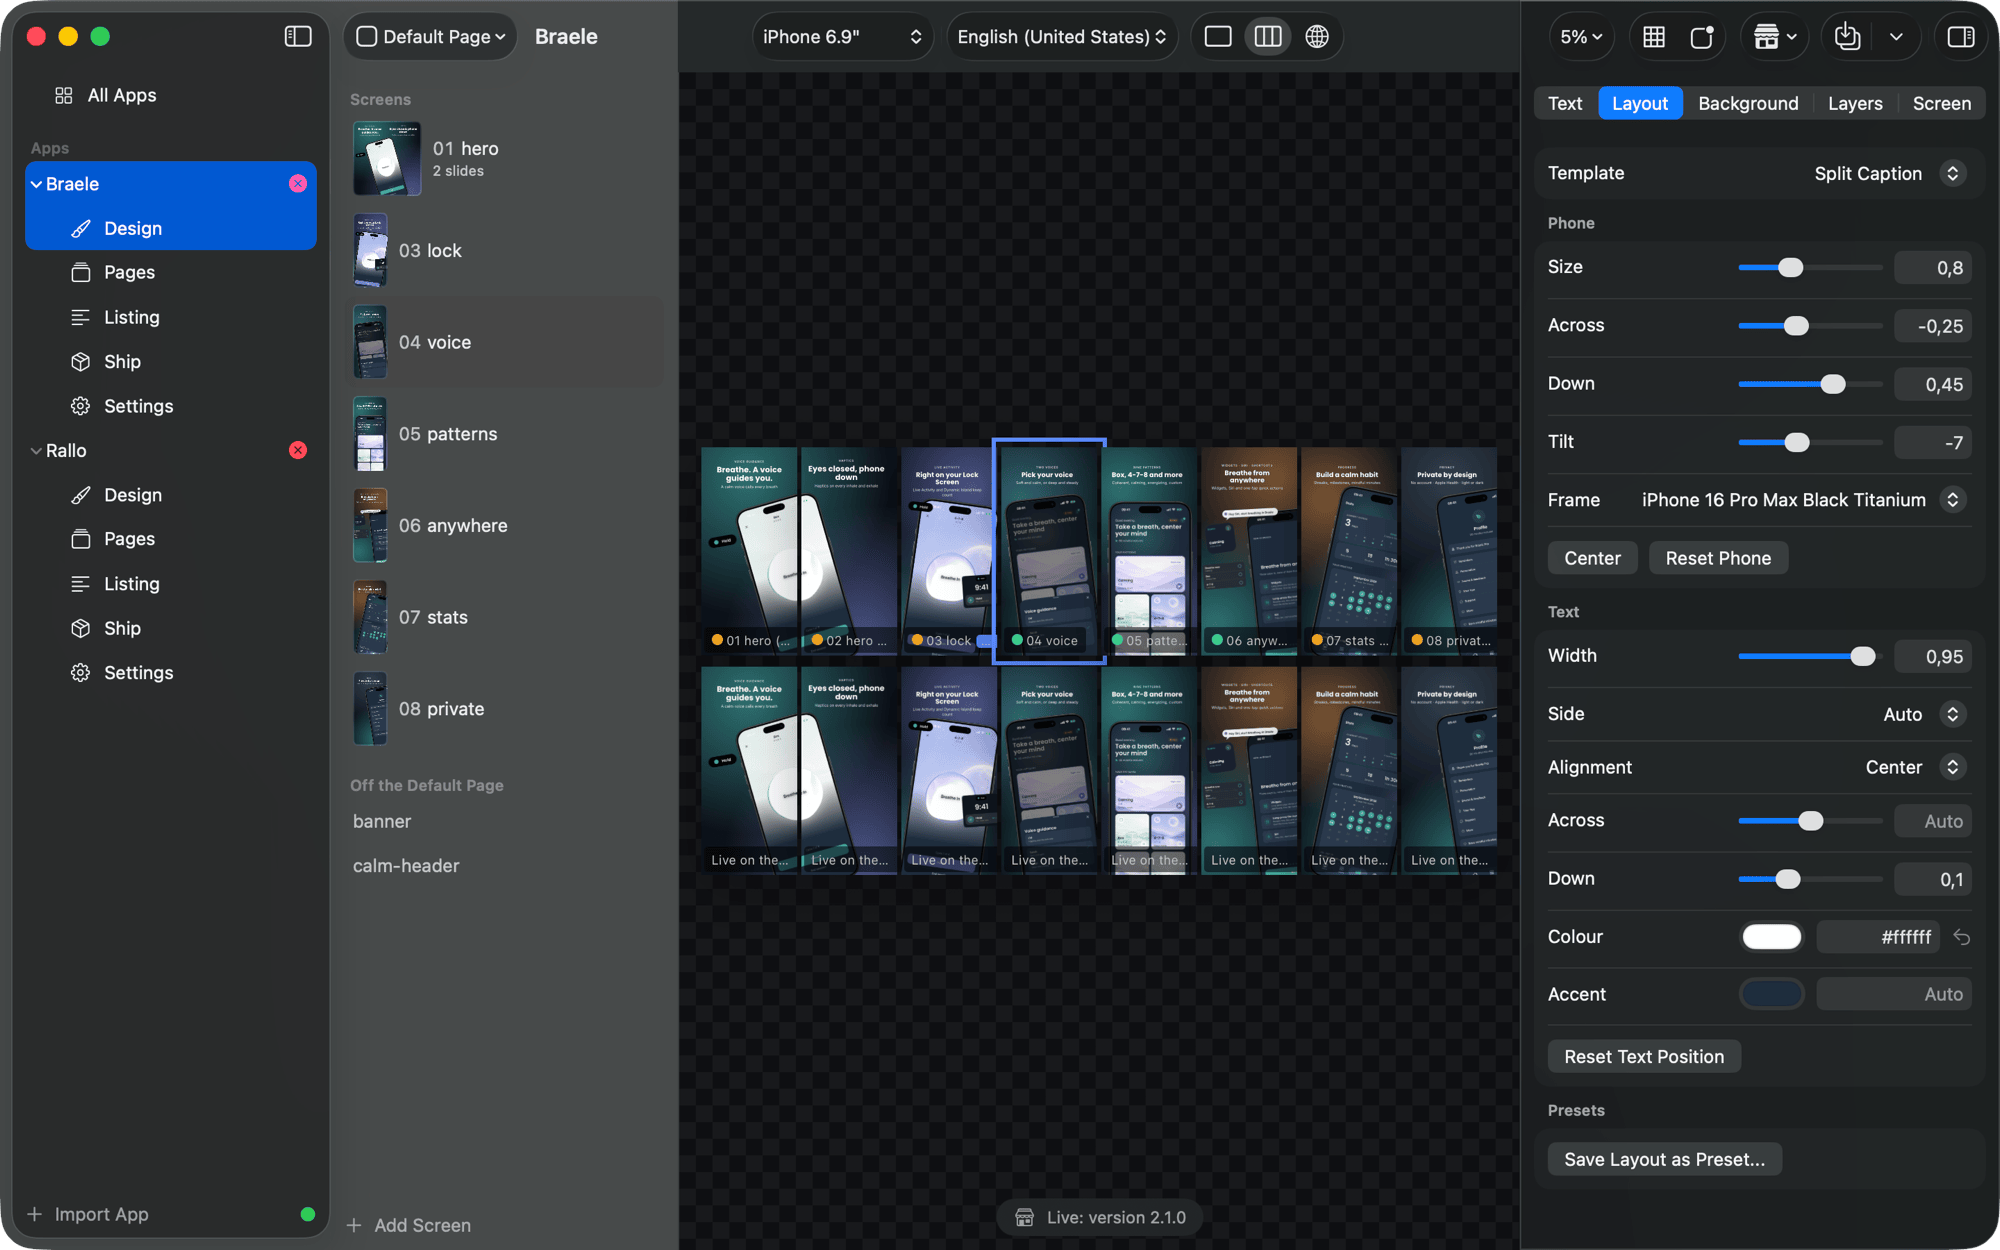Open the 5% zoom dropdown
This screenshot has height=1250, width=2000.
(1581, 37)
